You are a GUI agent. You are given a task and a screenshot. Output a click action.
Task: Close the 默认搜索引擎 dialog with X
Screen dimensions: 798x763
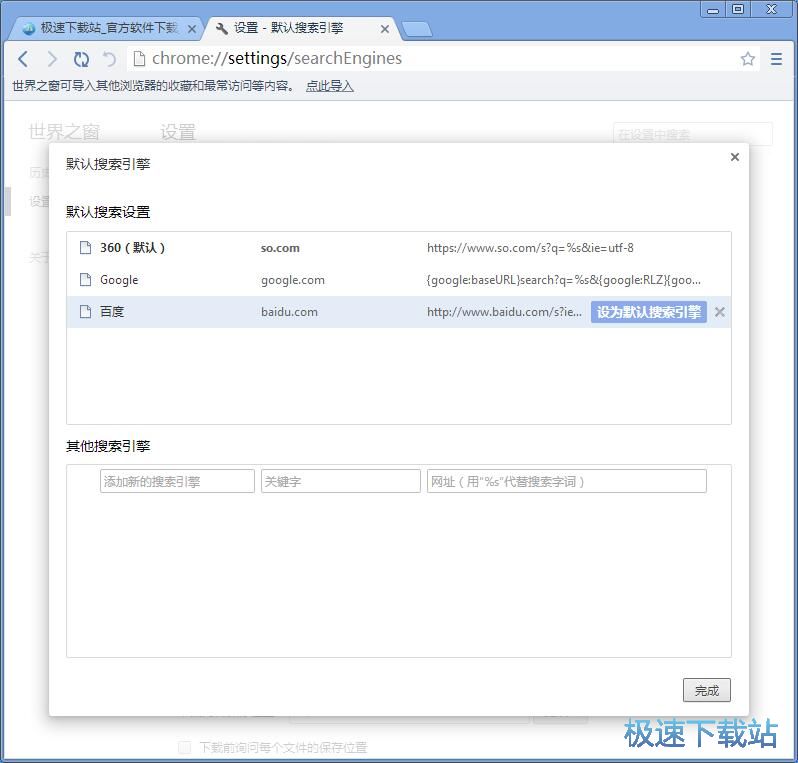734,157
